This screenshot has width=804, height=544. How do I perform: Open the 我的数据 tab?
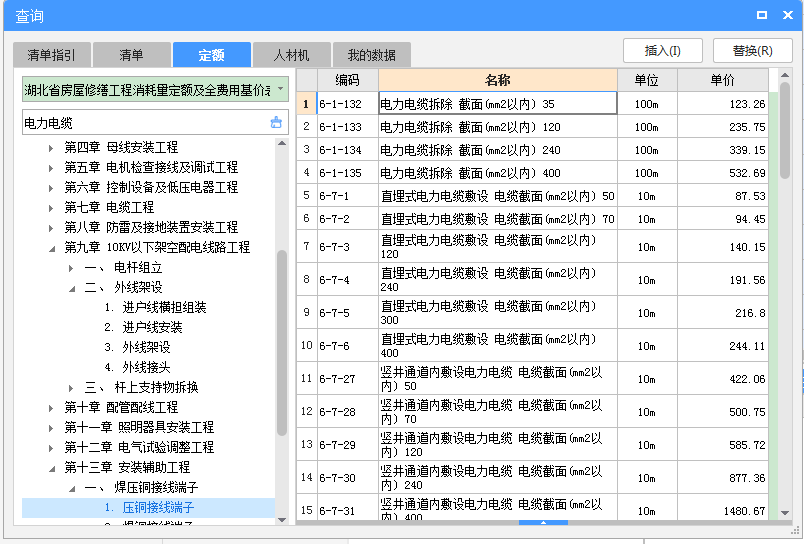tap(372, 55)
